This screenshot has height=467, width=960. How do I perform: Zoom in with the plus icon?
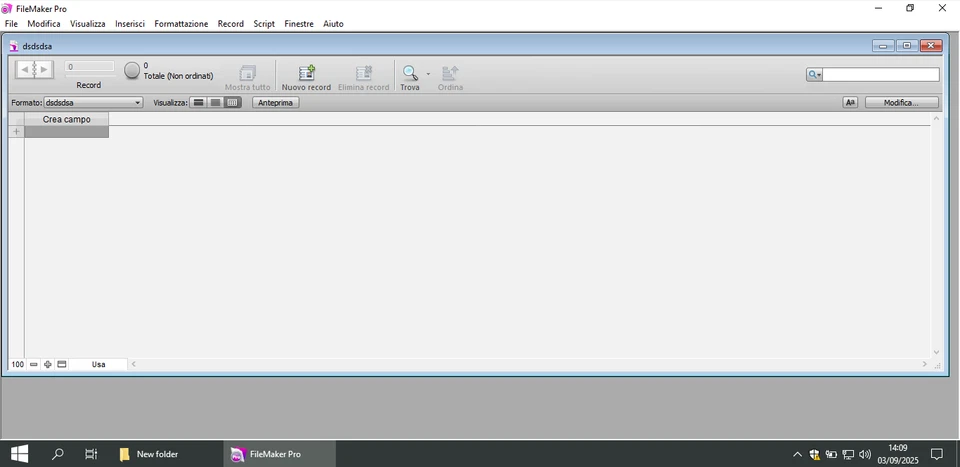48,364
